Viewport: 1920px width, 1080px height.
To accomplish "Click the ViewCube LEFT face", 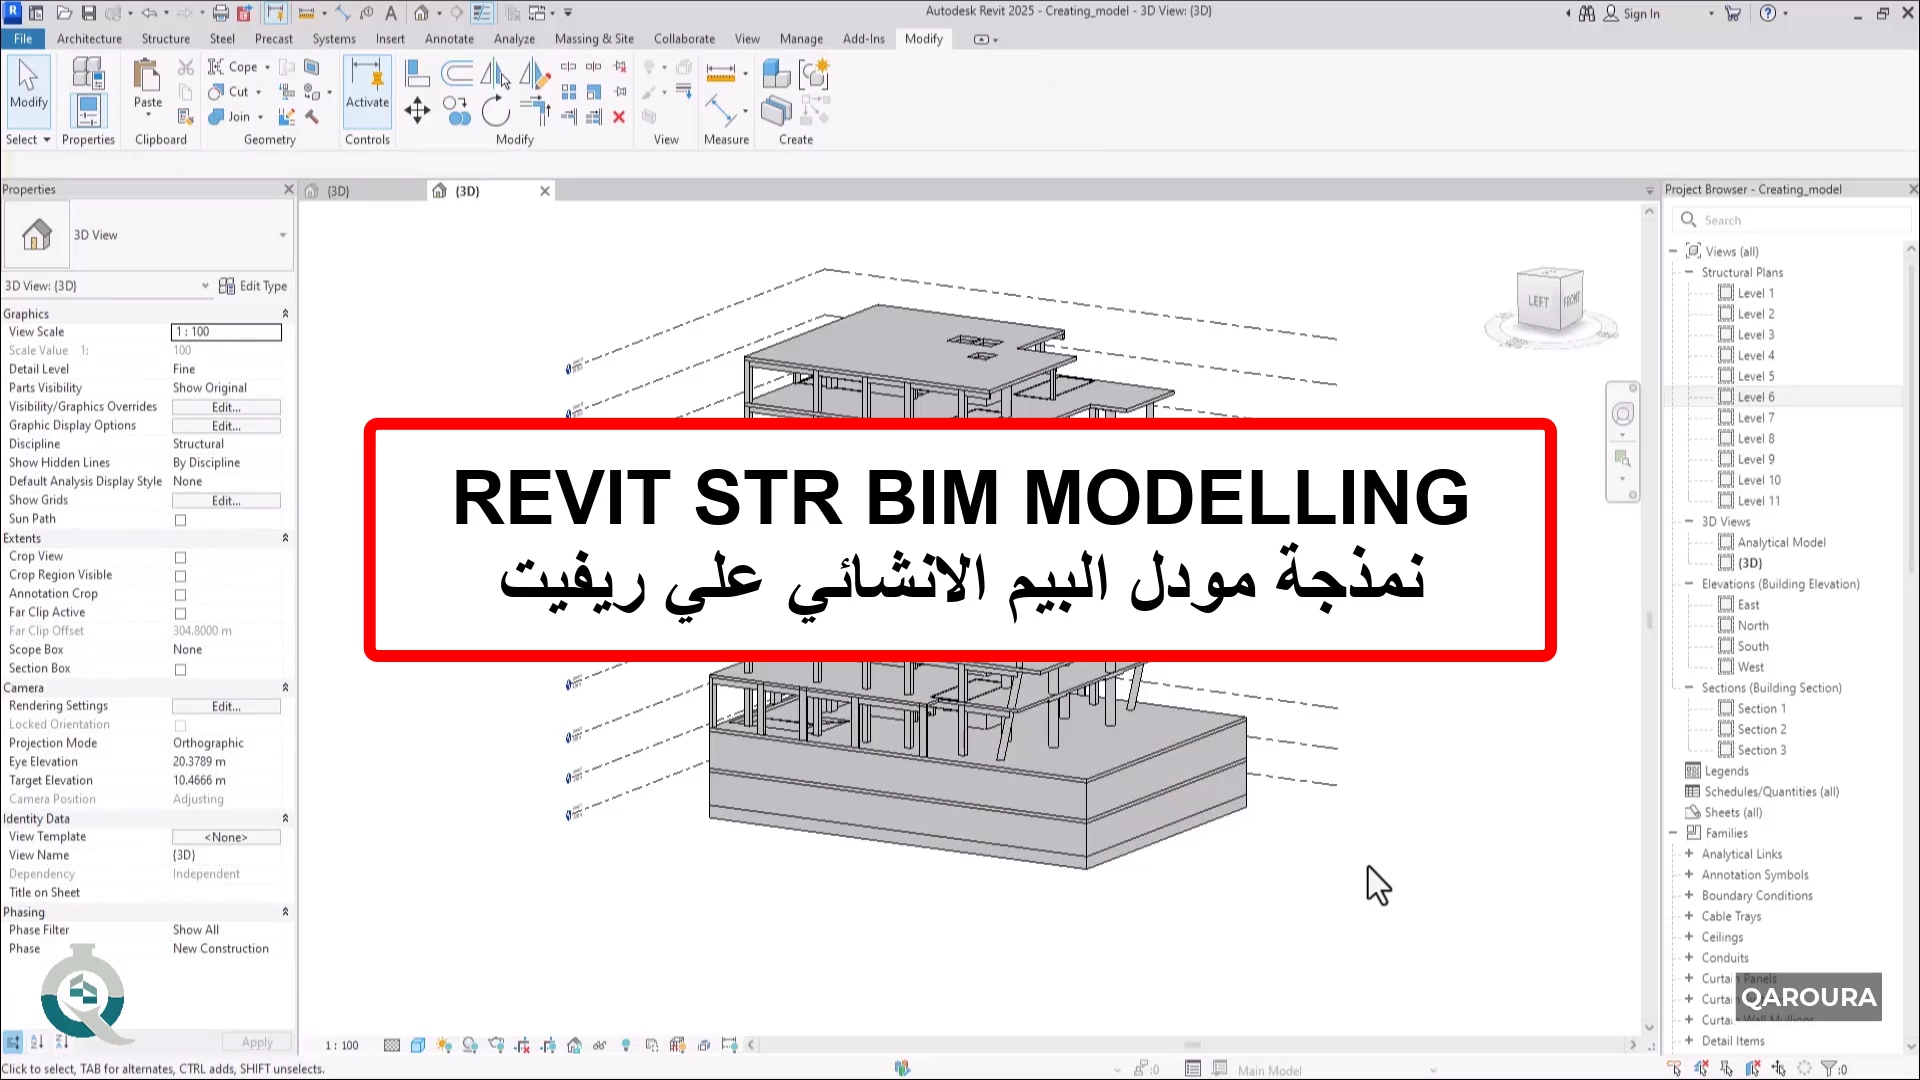I will click(1537, 301).
